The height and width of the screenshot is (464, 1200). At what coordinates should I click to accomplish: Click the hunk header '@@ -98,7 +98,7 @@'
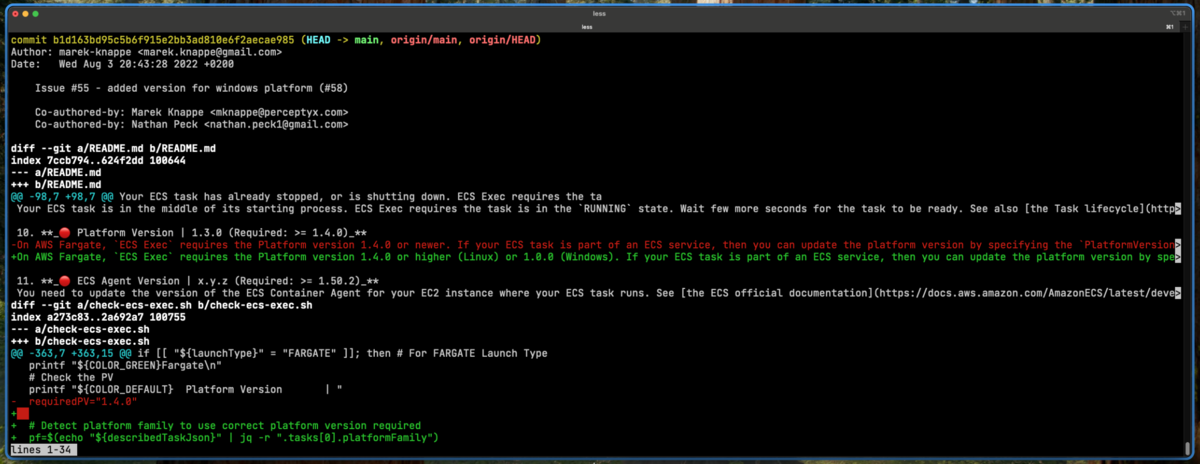(x=62, y=196)
